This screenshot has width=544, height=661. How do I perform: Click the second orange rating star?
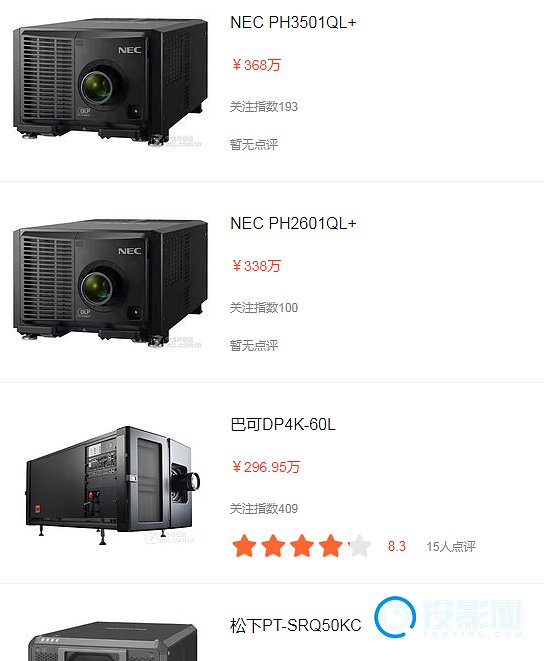[273, 546]
